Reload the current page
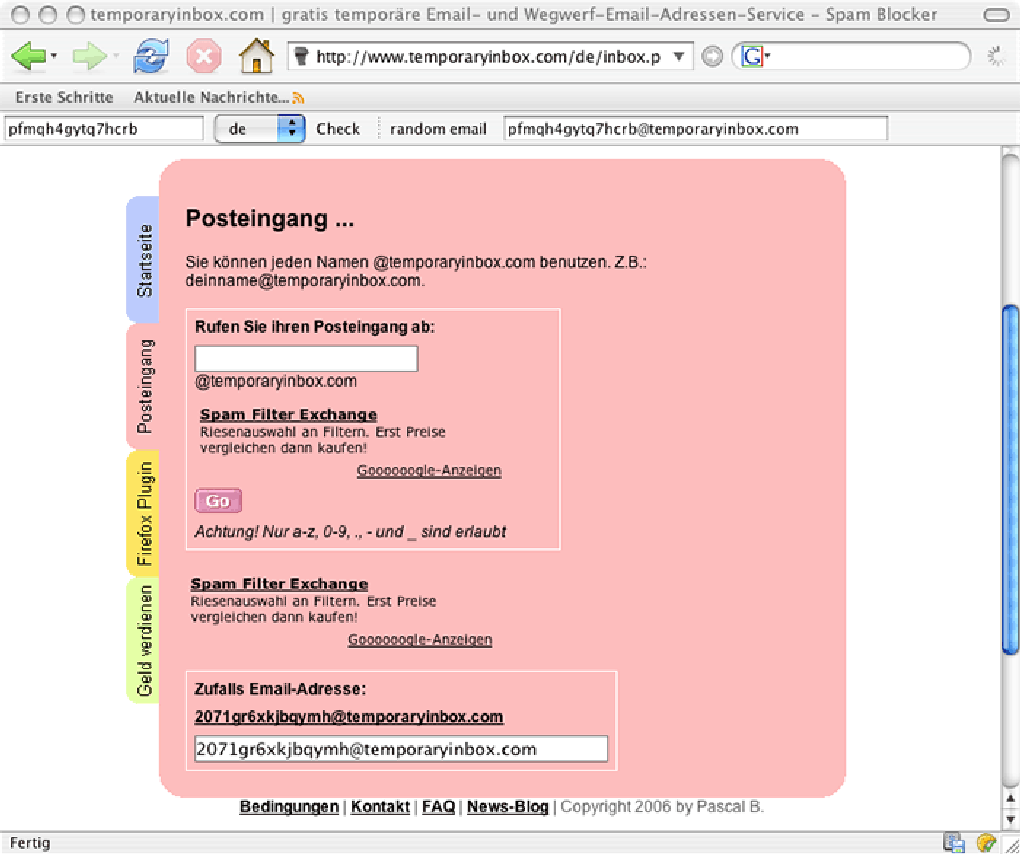This screenshot has width=1020, height=854. 151,56
